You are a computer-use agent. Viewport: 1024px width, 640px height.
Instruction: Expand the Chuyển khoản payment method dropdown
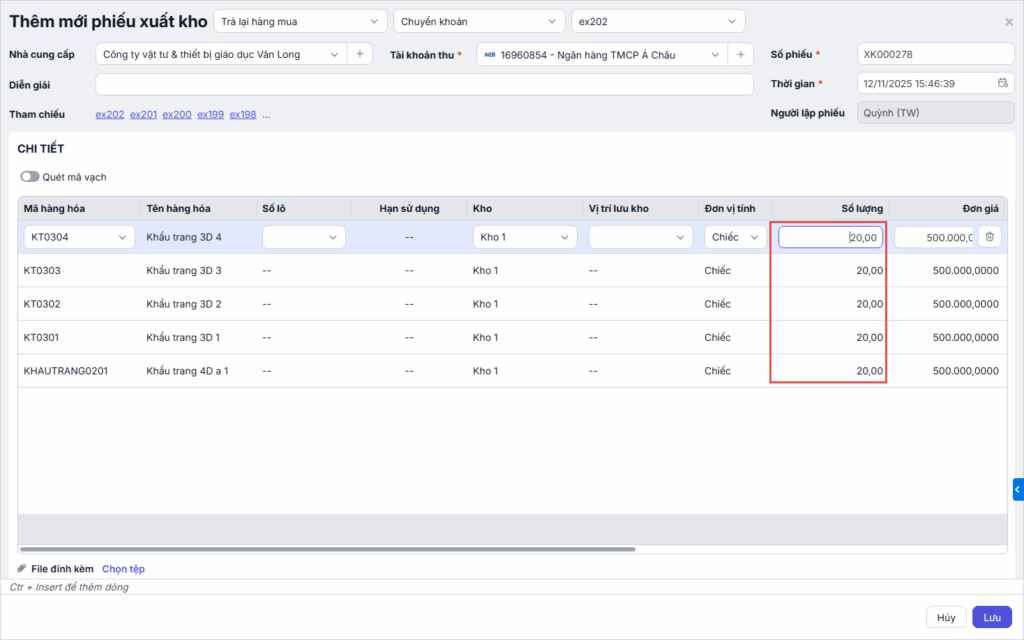tap(479, 21)
